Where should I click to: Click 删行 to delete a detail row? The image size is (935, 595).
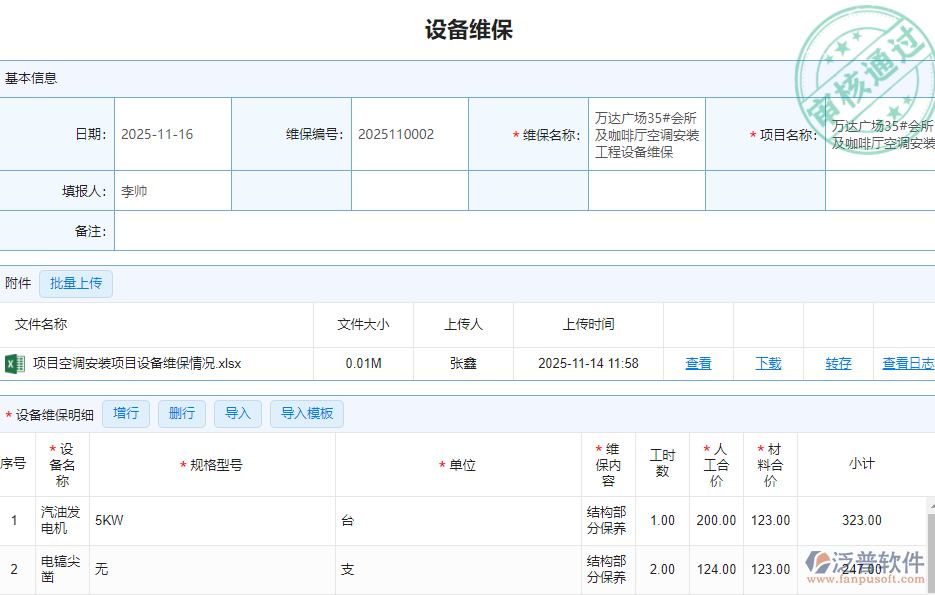[181, 413]
